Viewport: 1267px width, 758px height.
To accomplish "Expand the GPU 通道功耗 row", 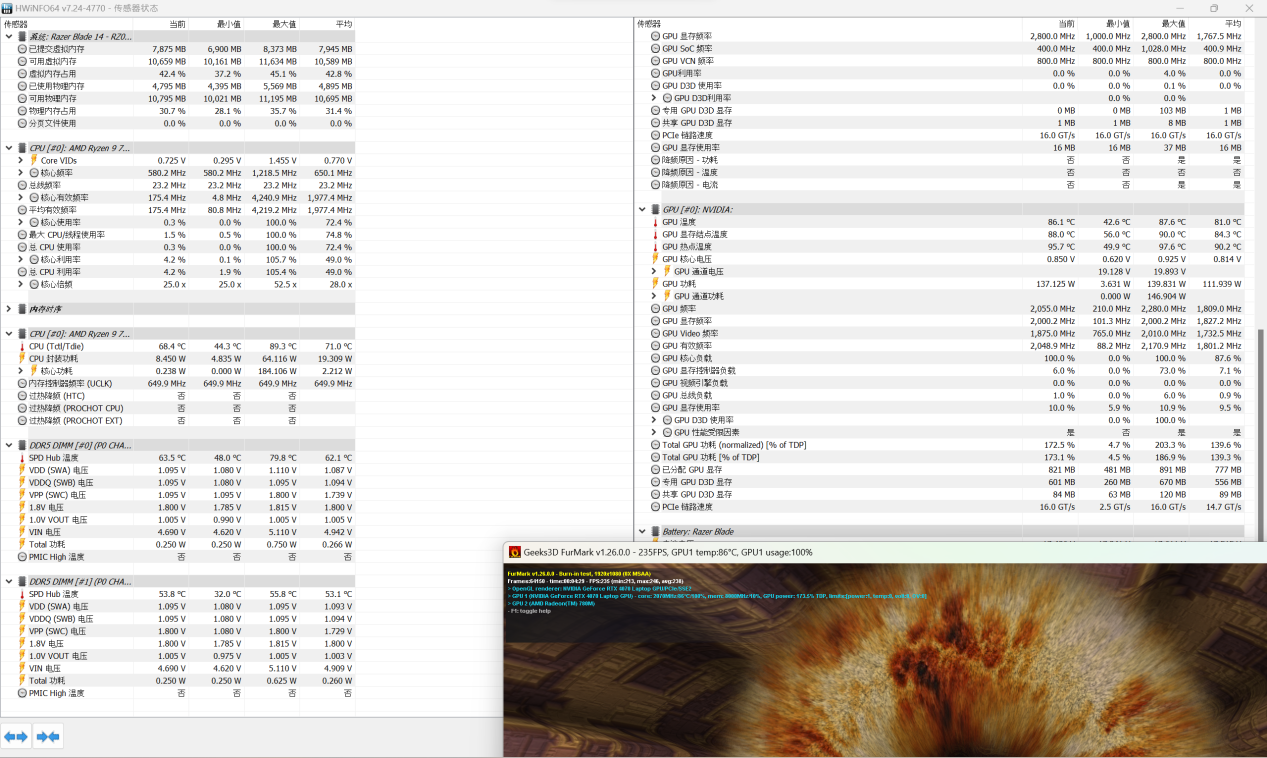I will (654, 296).
